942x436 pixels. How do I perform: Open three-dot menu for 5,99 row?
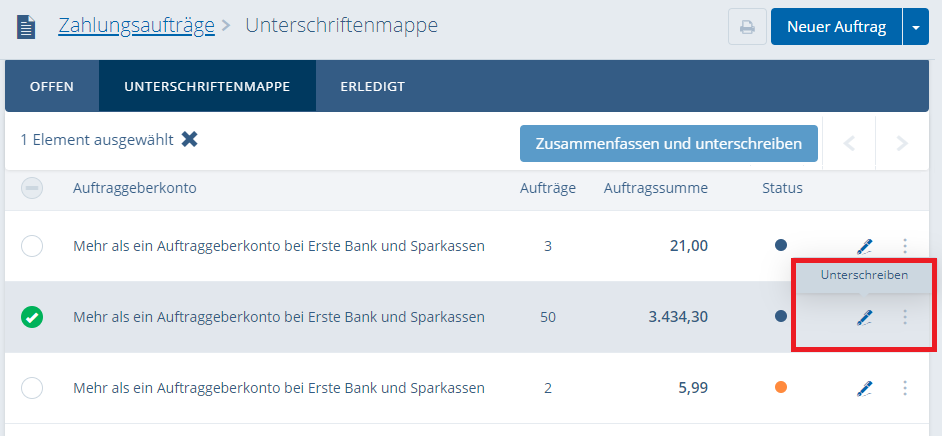[x=905, y=388]
